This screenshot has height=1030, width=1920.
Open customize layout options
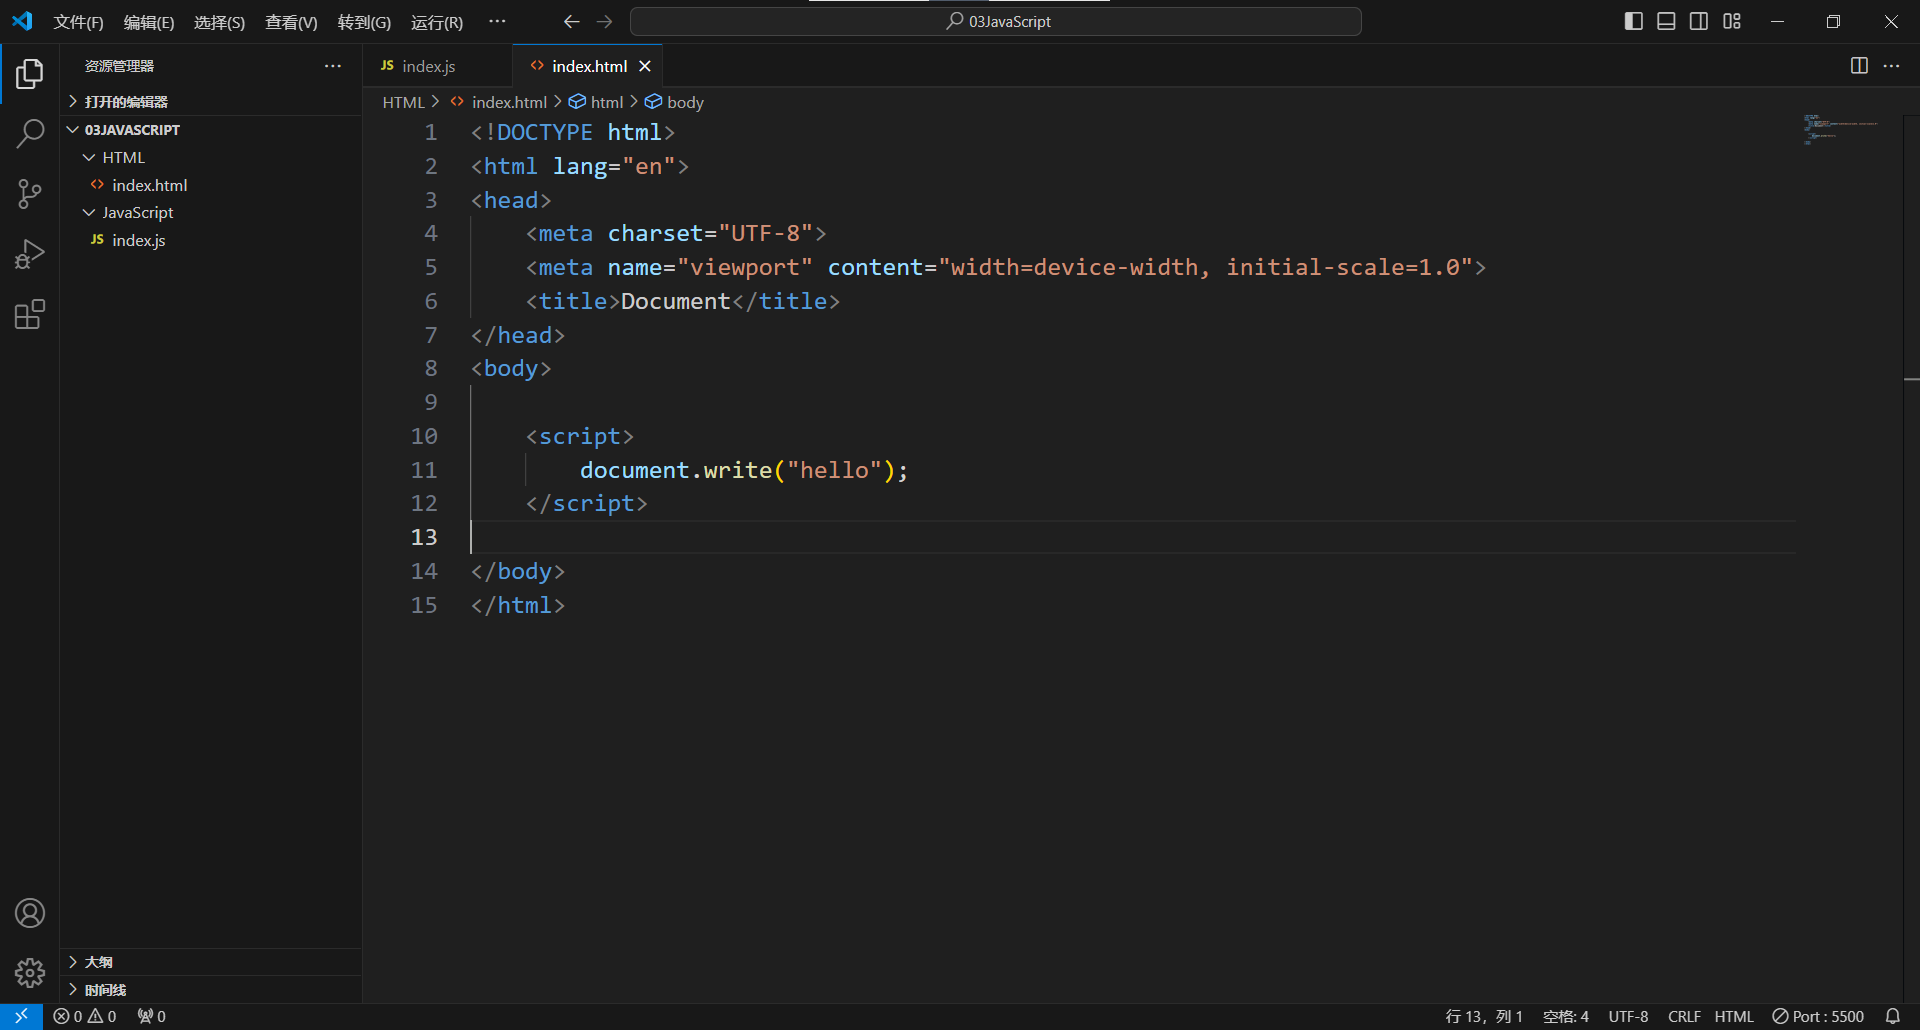pos(1732,21)
